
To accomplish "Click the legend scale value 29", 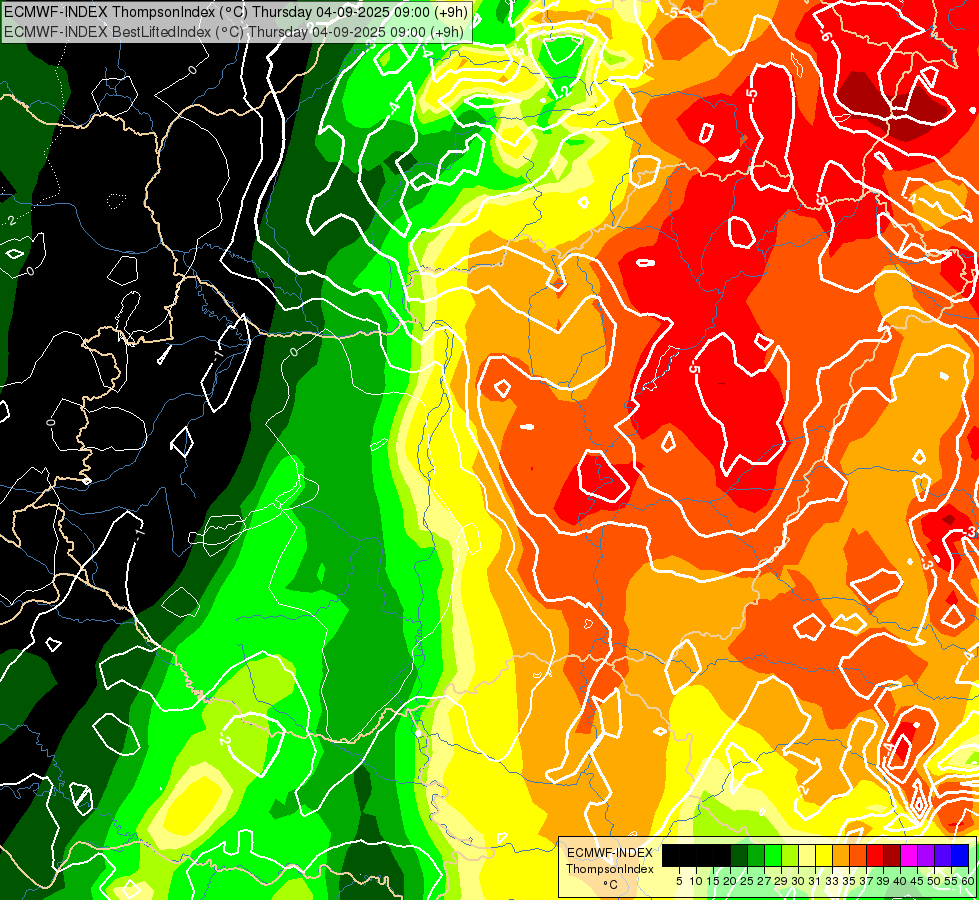I will 781,881.
